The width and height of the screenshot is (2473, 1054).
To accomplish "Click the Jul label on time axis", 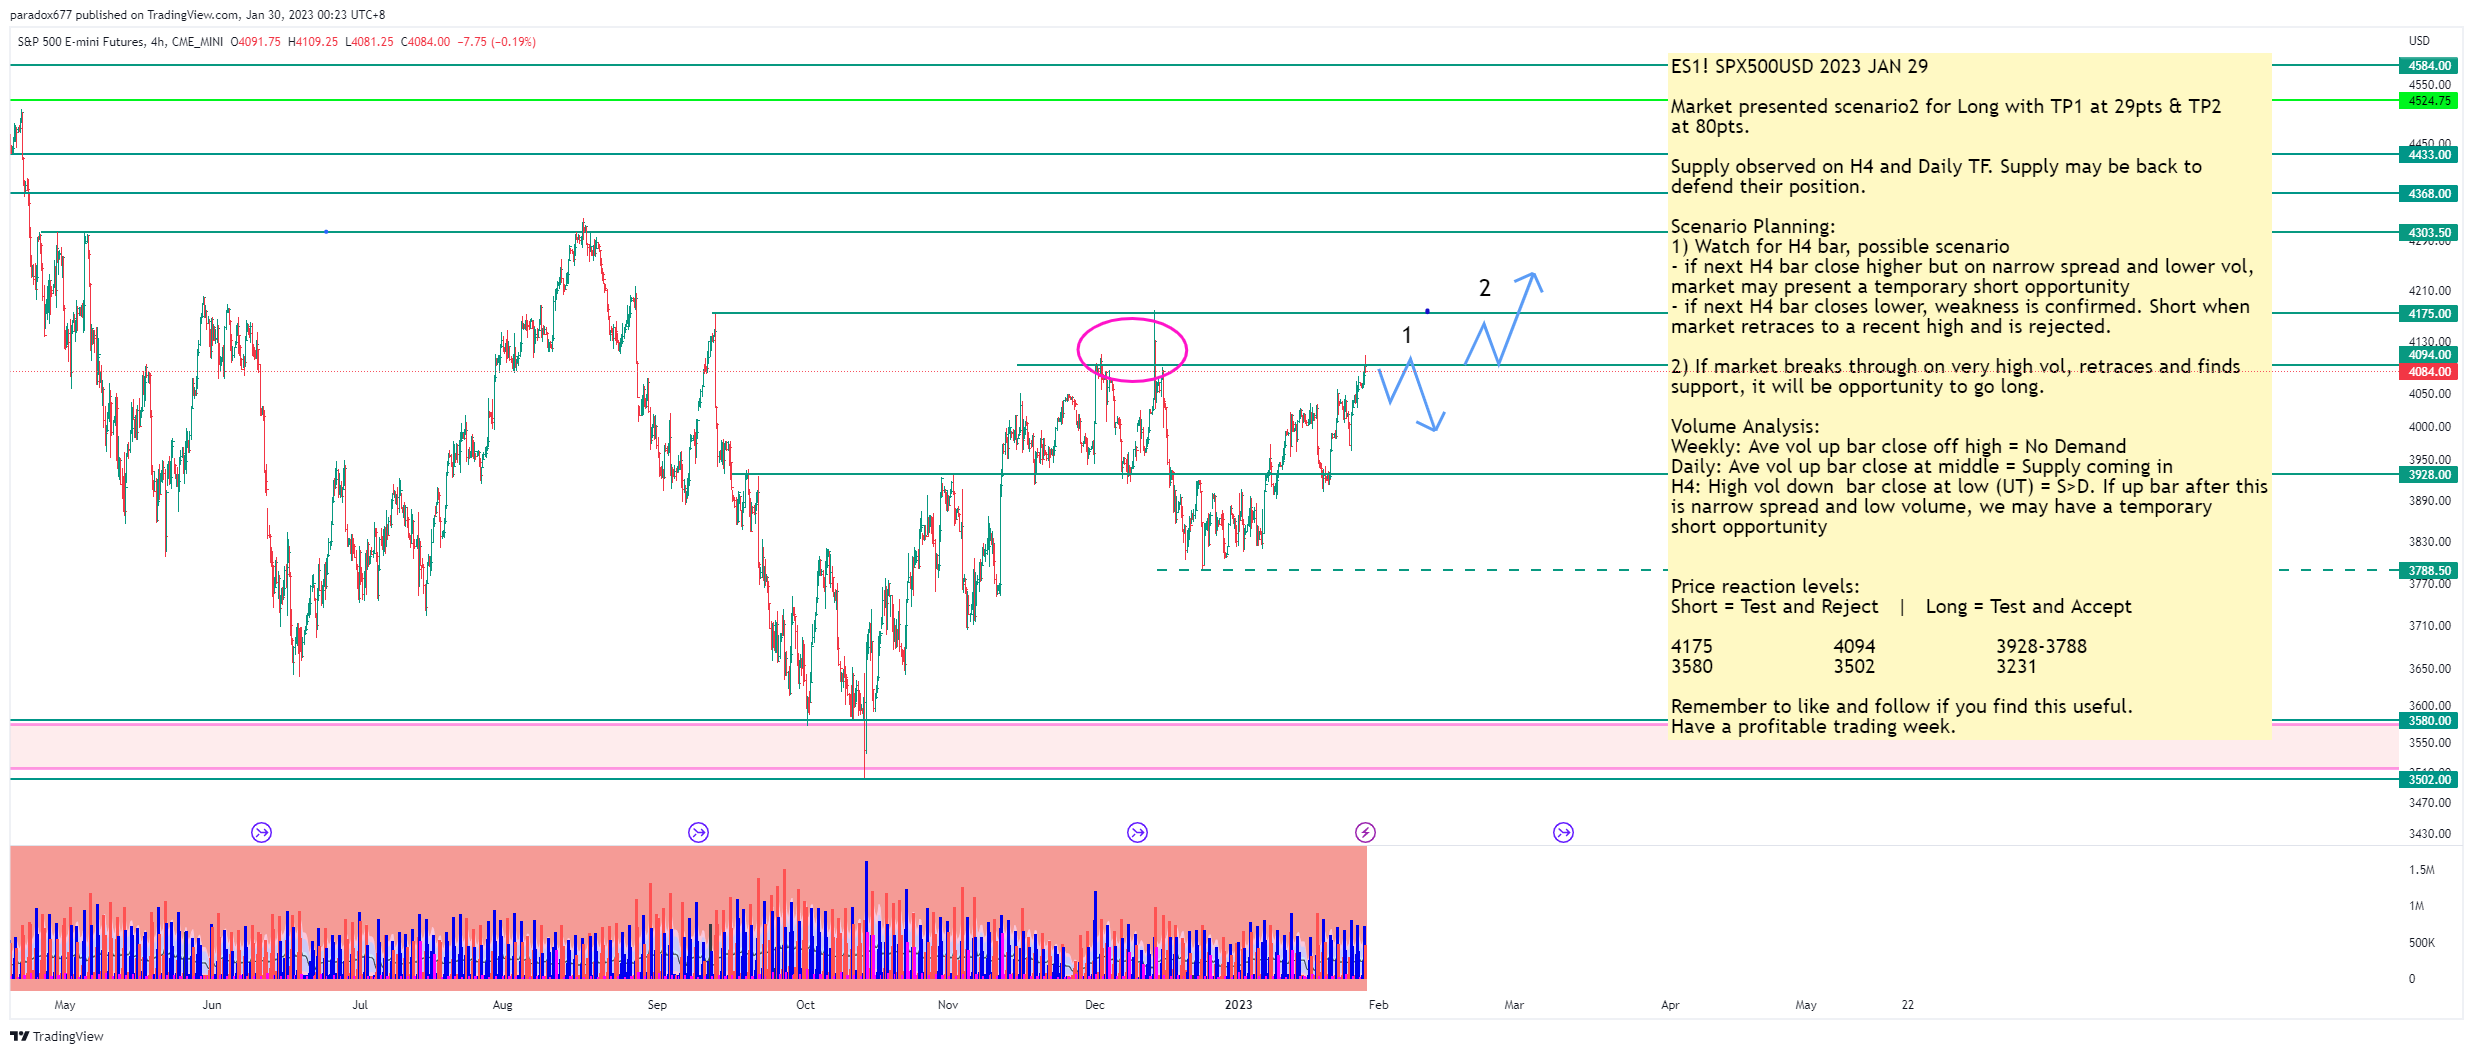I will click(x=360, y=1005).
